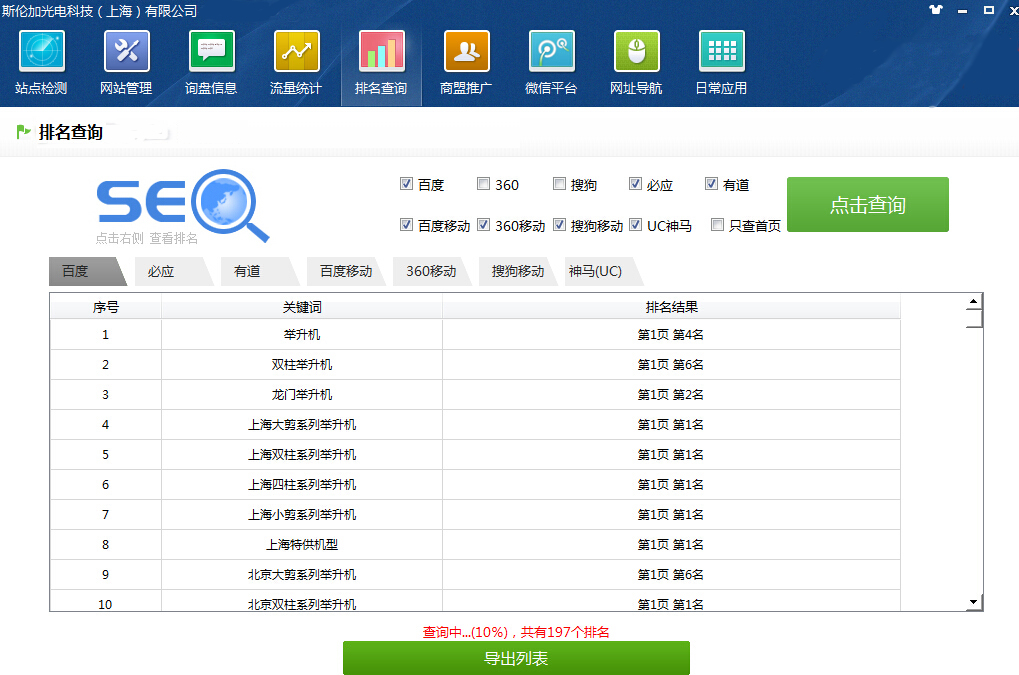Click the scrollbar up arrow
The width and height of the screenshot is (1019, 675).
coord(973,301)
